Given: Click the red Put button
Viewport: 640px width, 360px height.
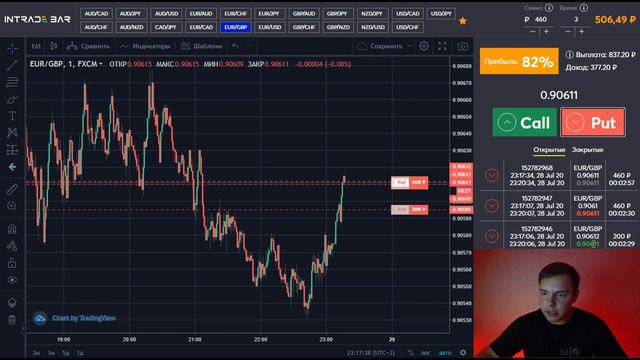Looking at the screenshot, I should [x=593, y=122].
